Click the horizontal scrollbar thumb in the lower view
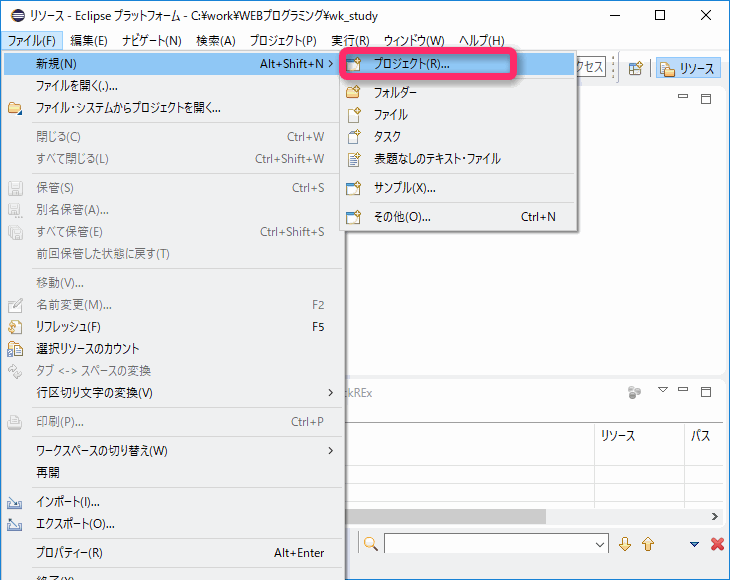Viewport: 730px width, 580px height. (446, 516)
